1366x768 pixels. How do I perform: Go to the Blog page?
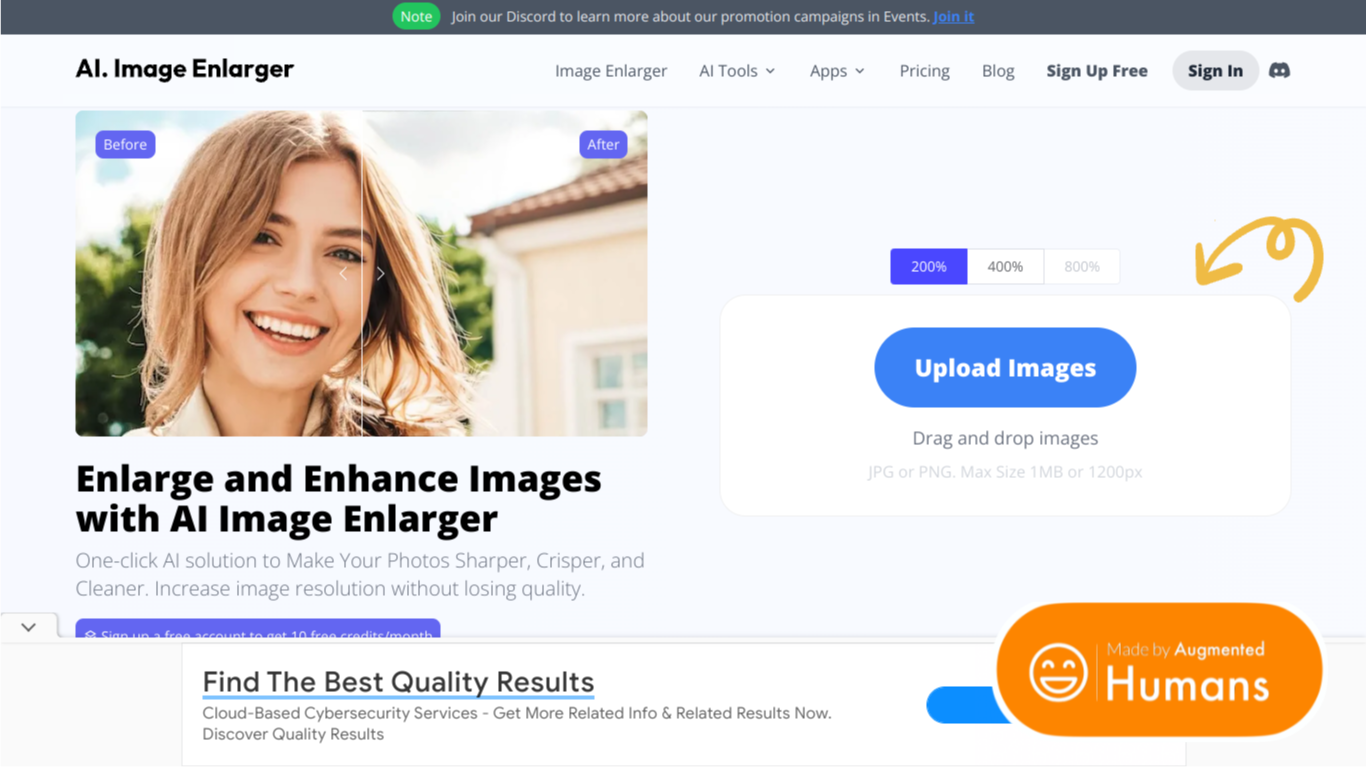pos(998,71)
